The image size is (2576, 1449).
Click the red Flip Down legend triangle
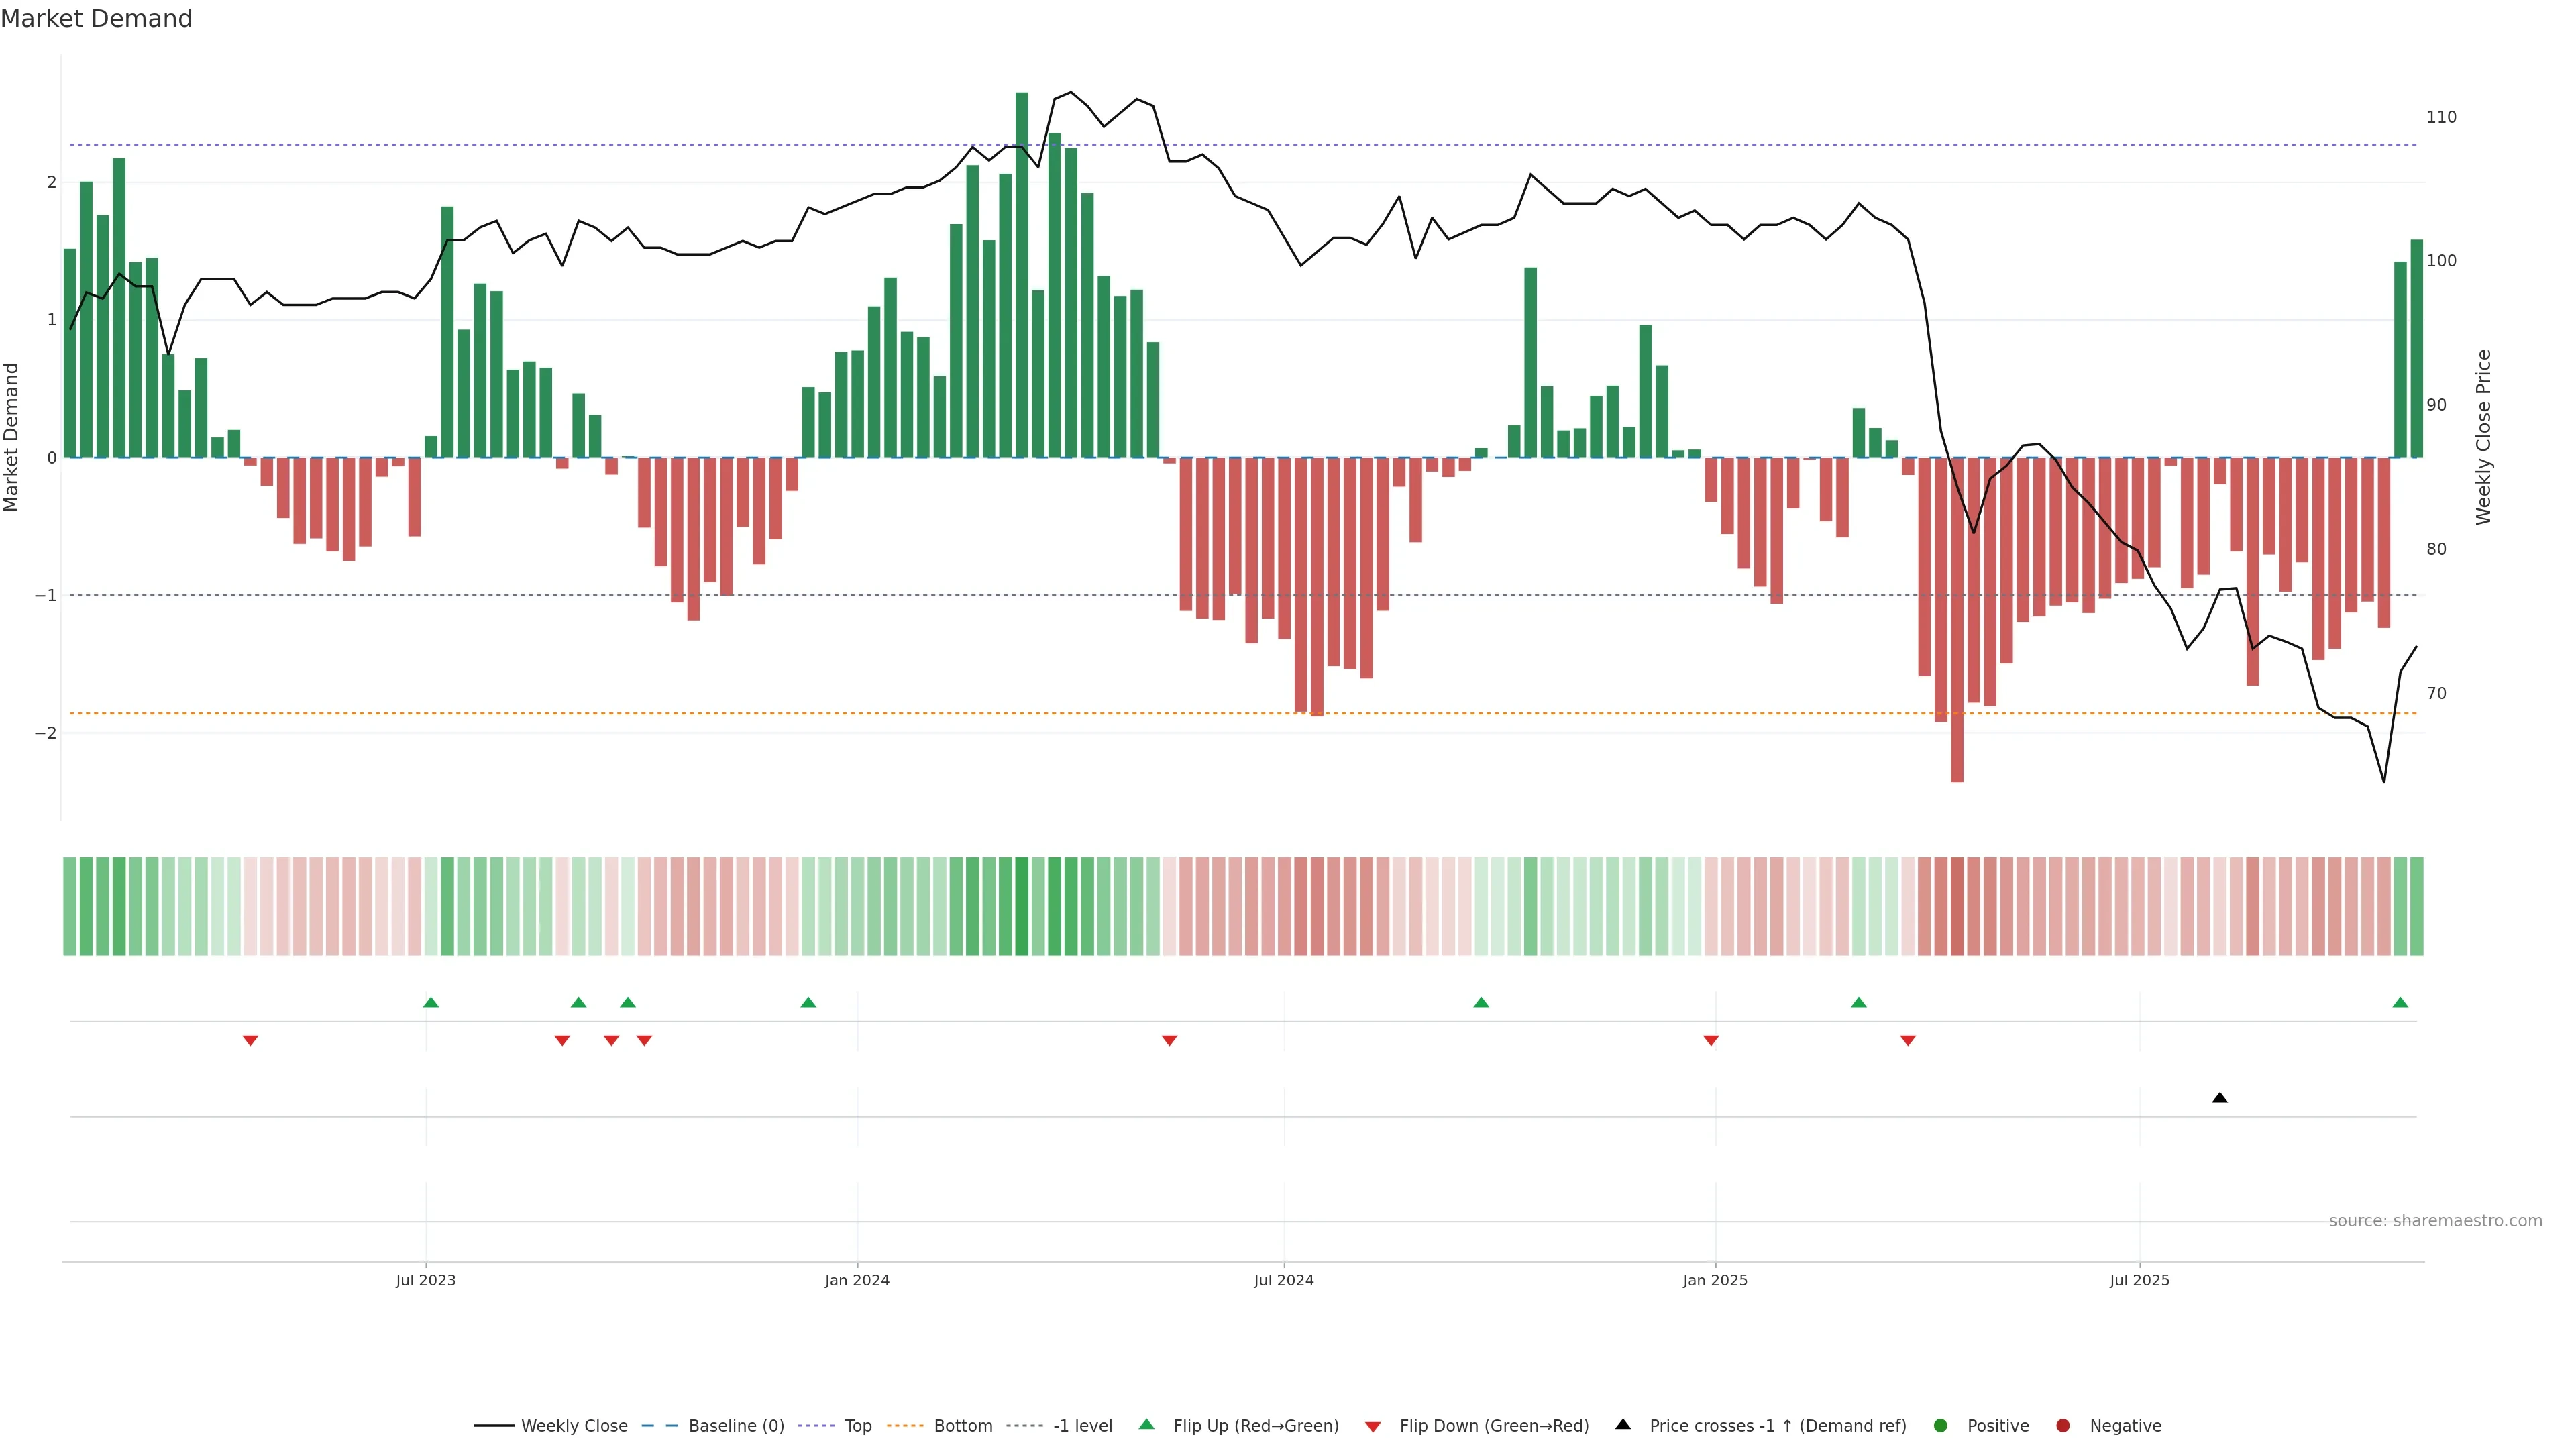click(x=1373, y=1427)
